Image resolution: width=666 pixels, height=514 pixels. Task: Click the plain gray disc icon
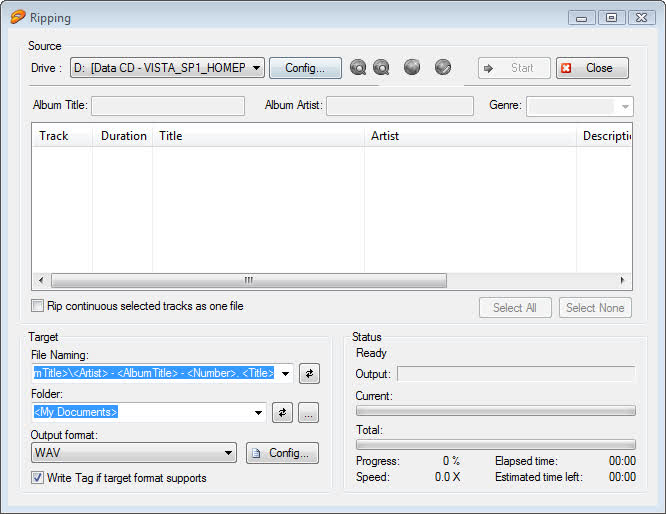click(x=412, y=67)
